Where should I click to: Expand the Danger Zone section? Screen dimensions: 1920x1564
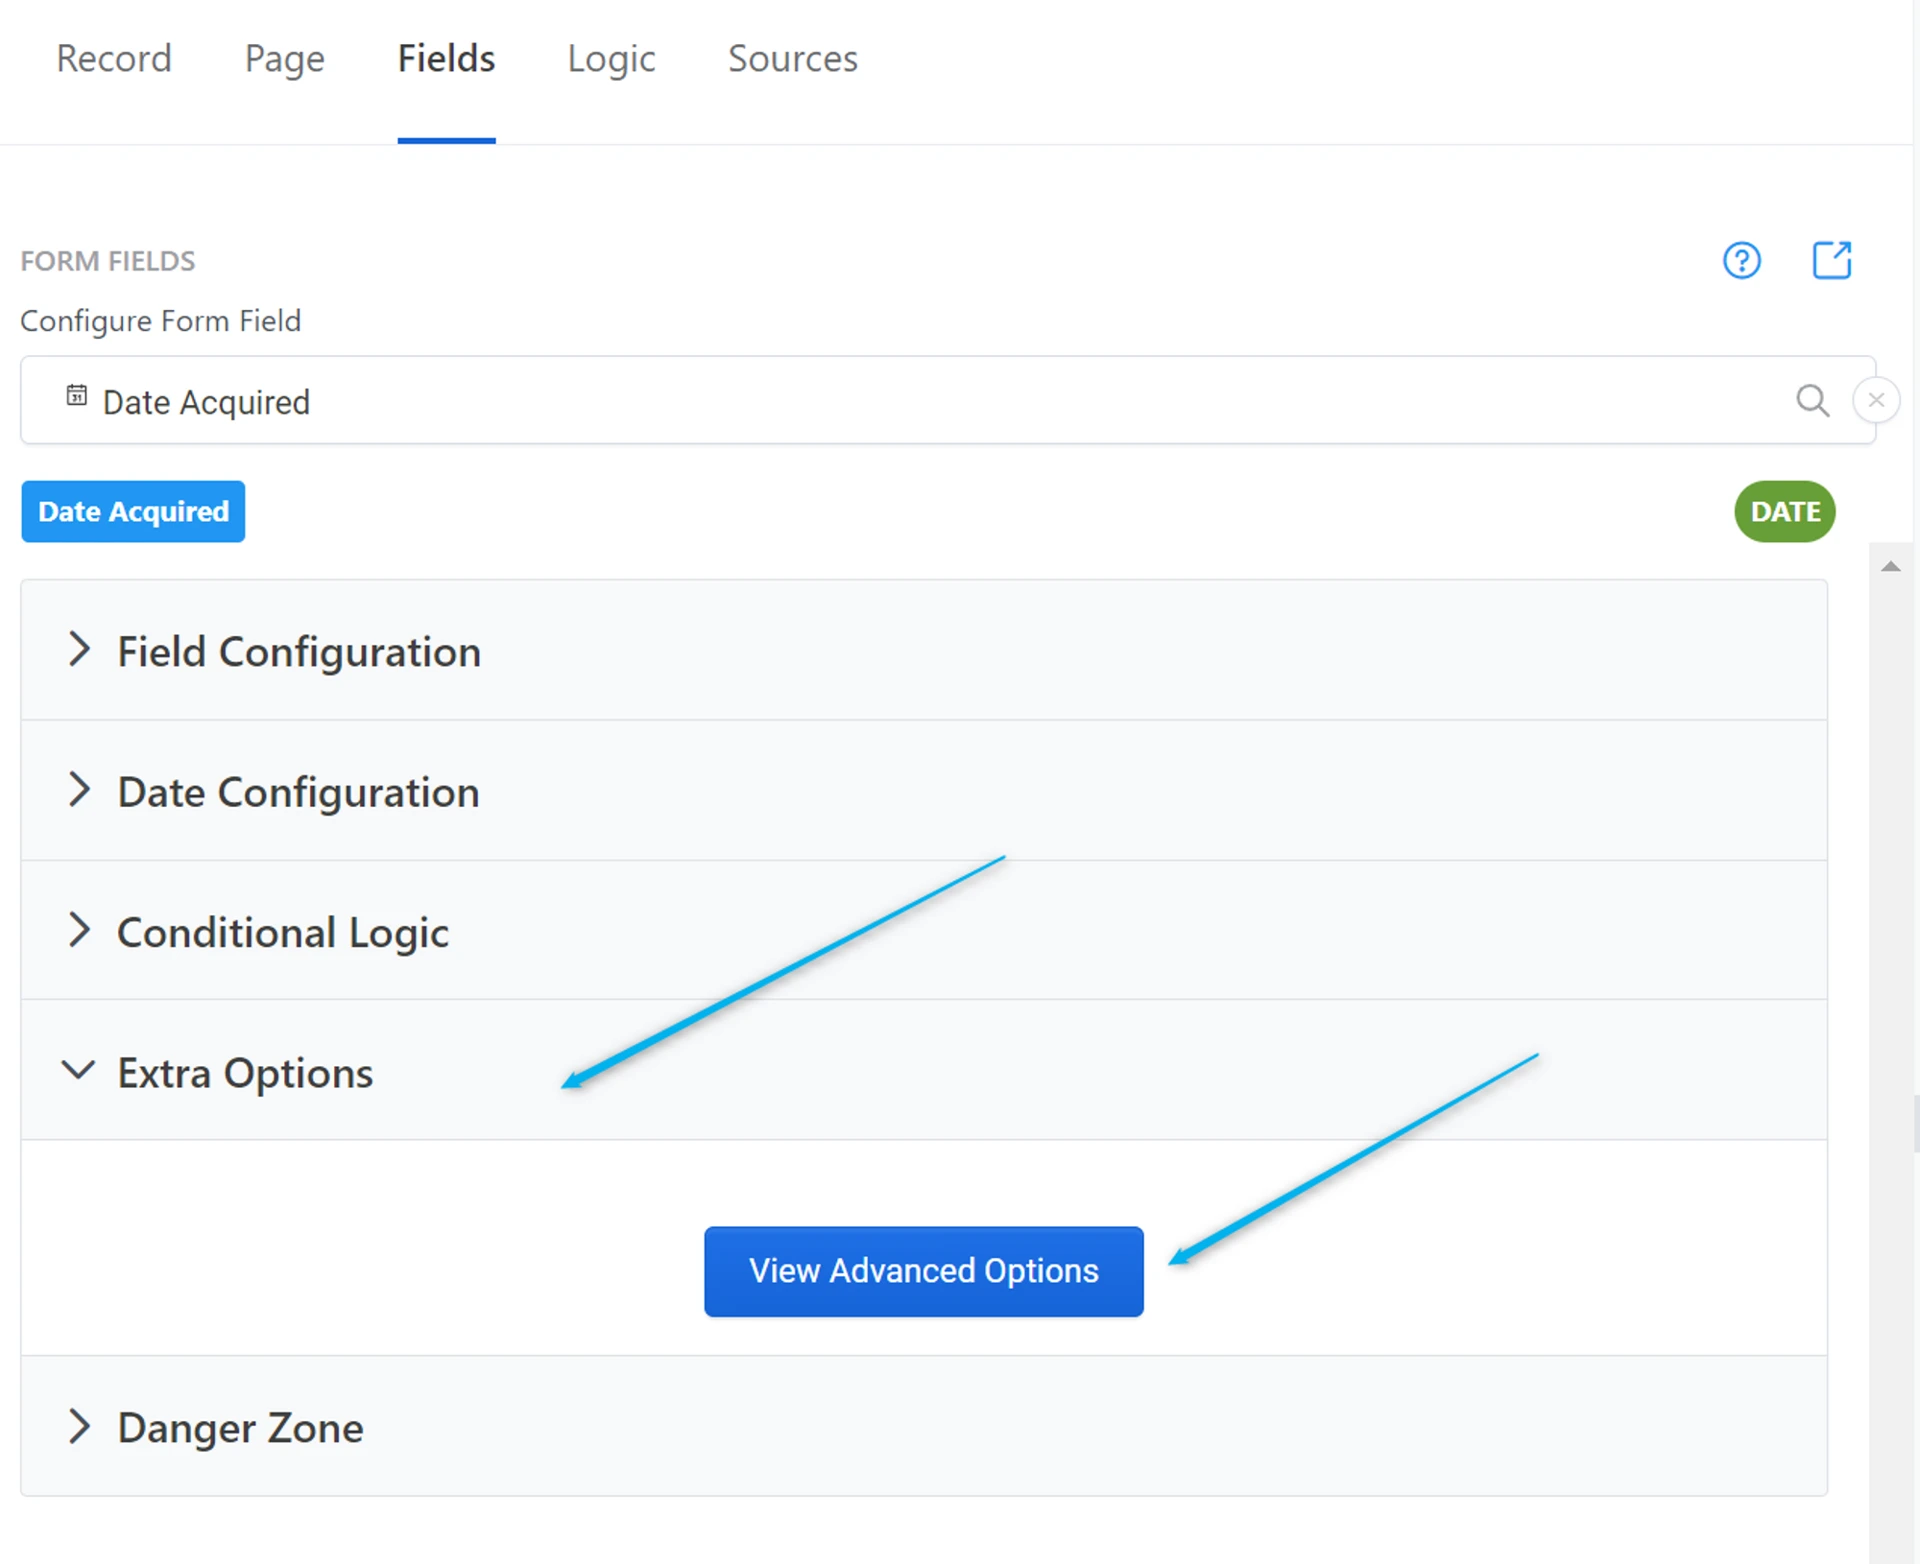tap(240, 1427)
